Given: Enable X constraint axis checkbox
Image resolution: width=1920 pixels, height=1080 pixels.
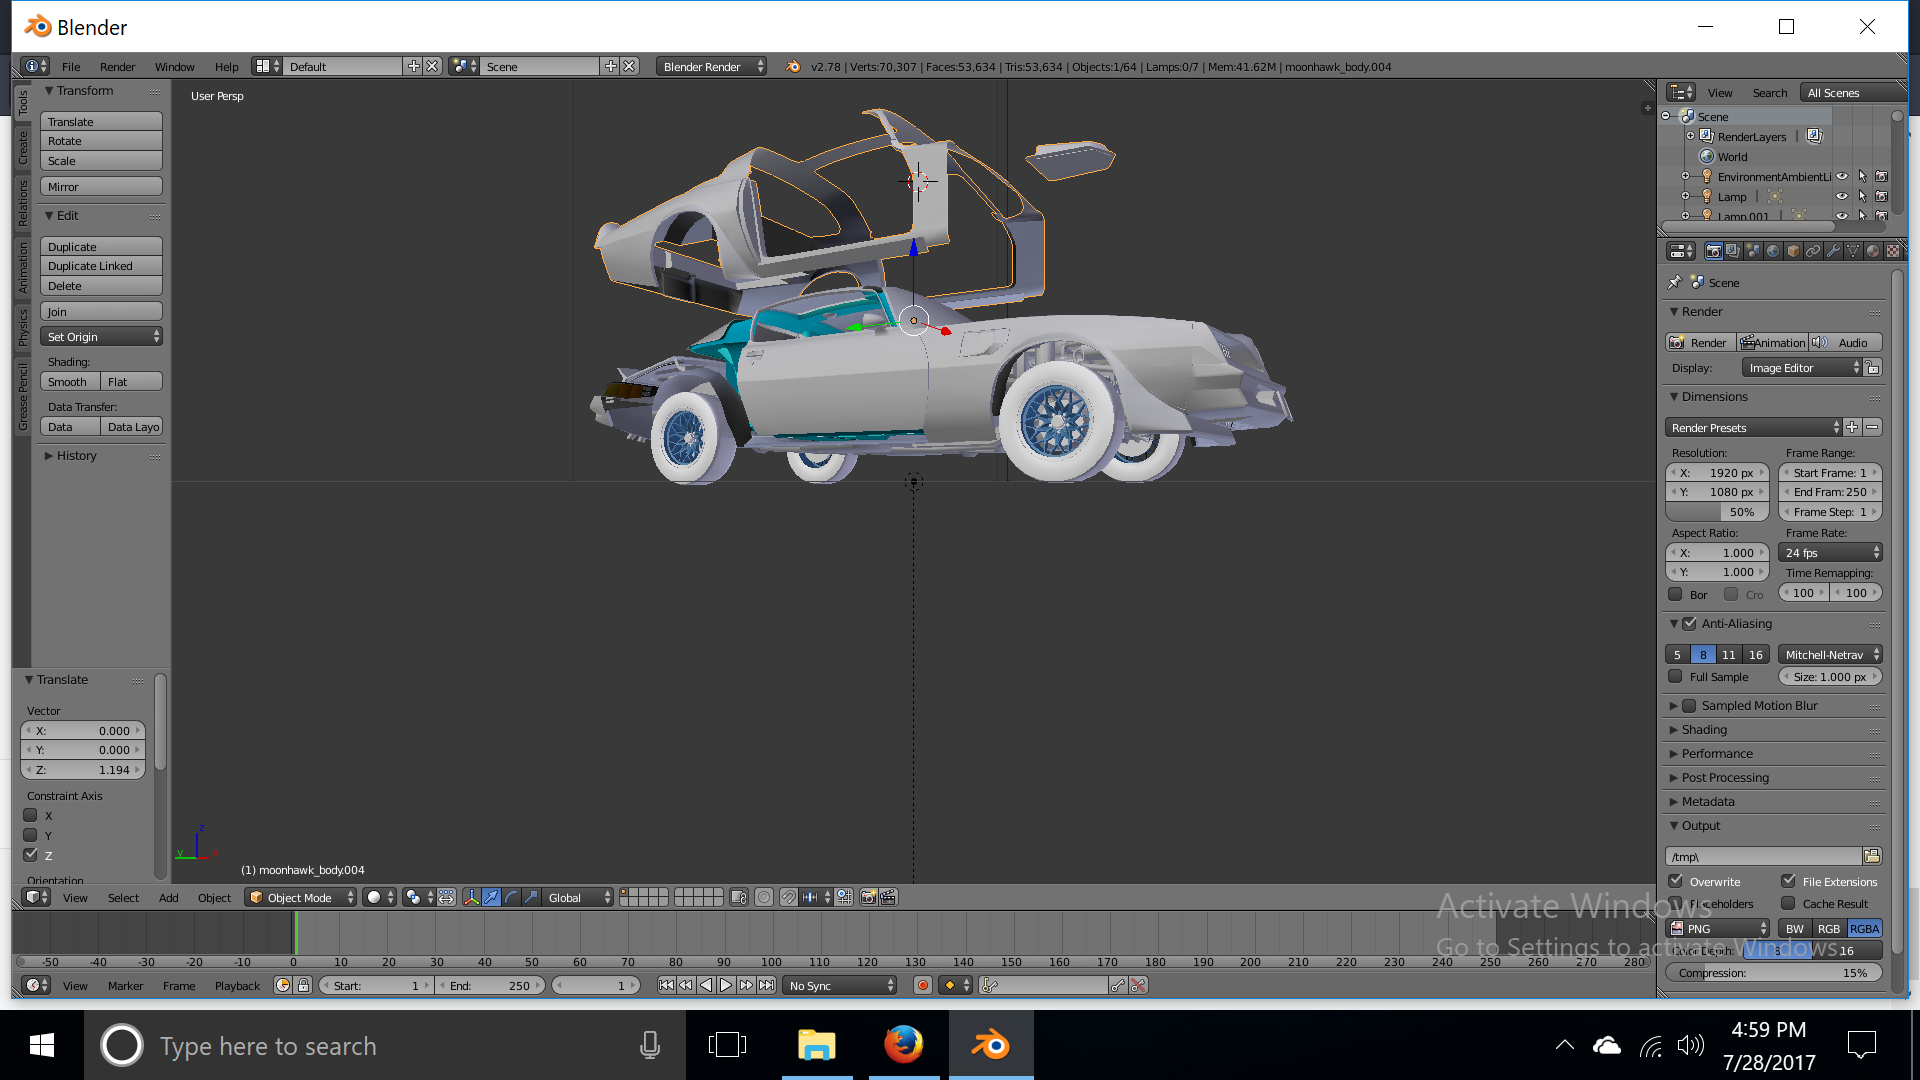Looking at the screenshot, I should pyautogui.click(x=30, y=815).
